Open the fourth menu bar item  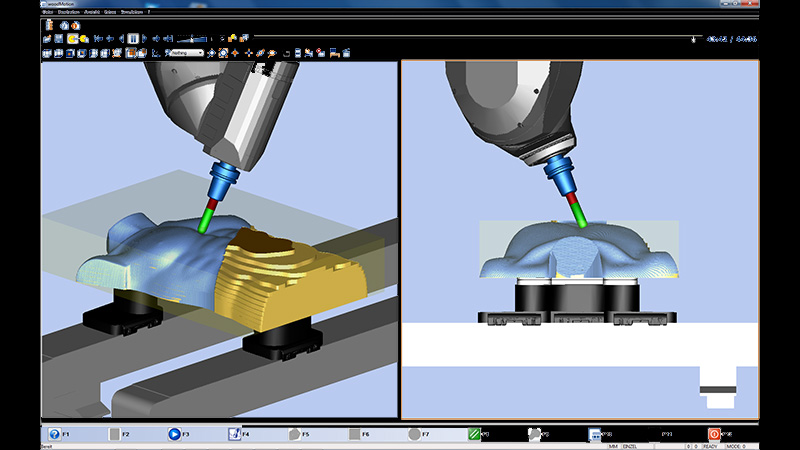point(110,12)
